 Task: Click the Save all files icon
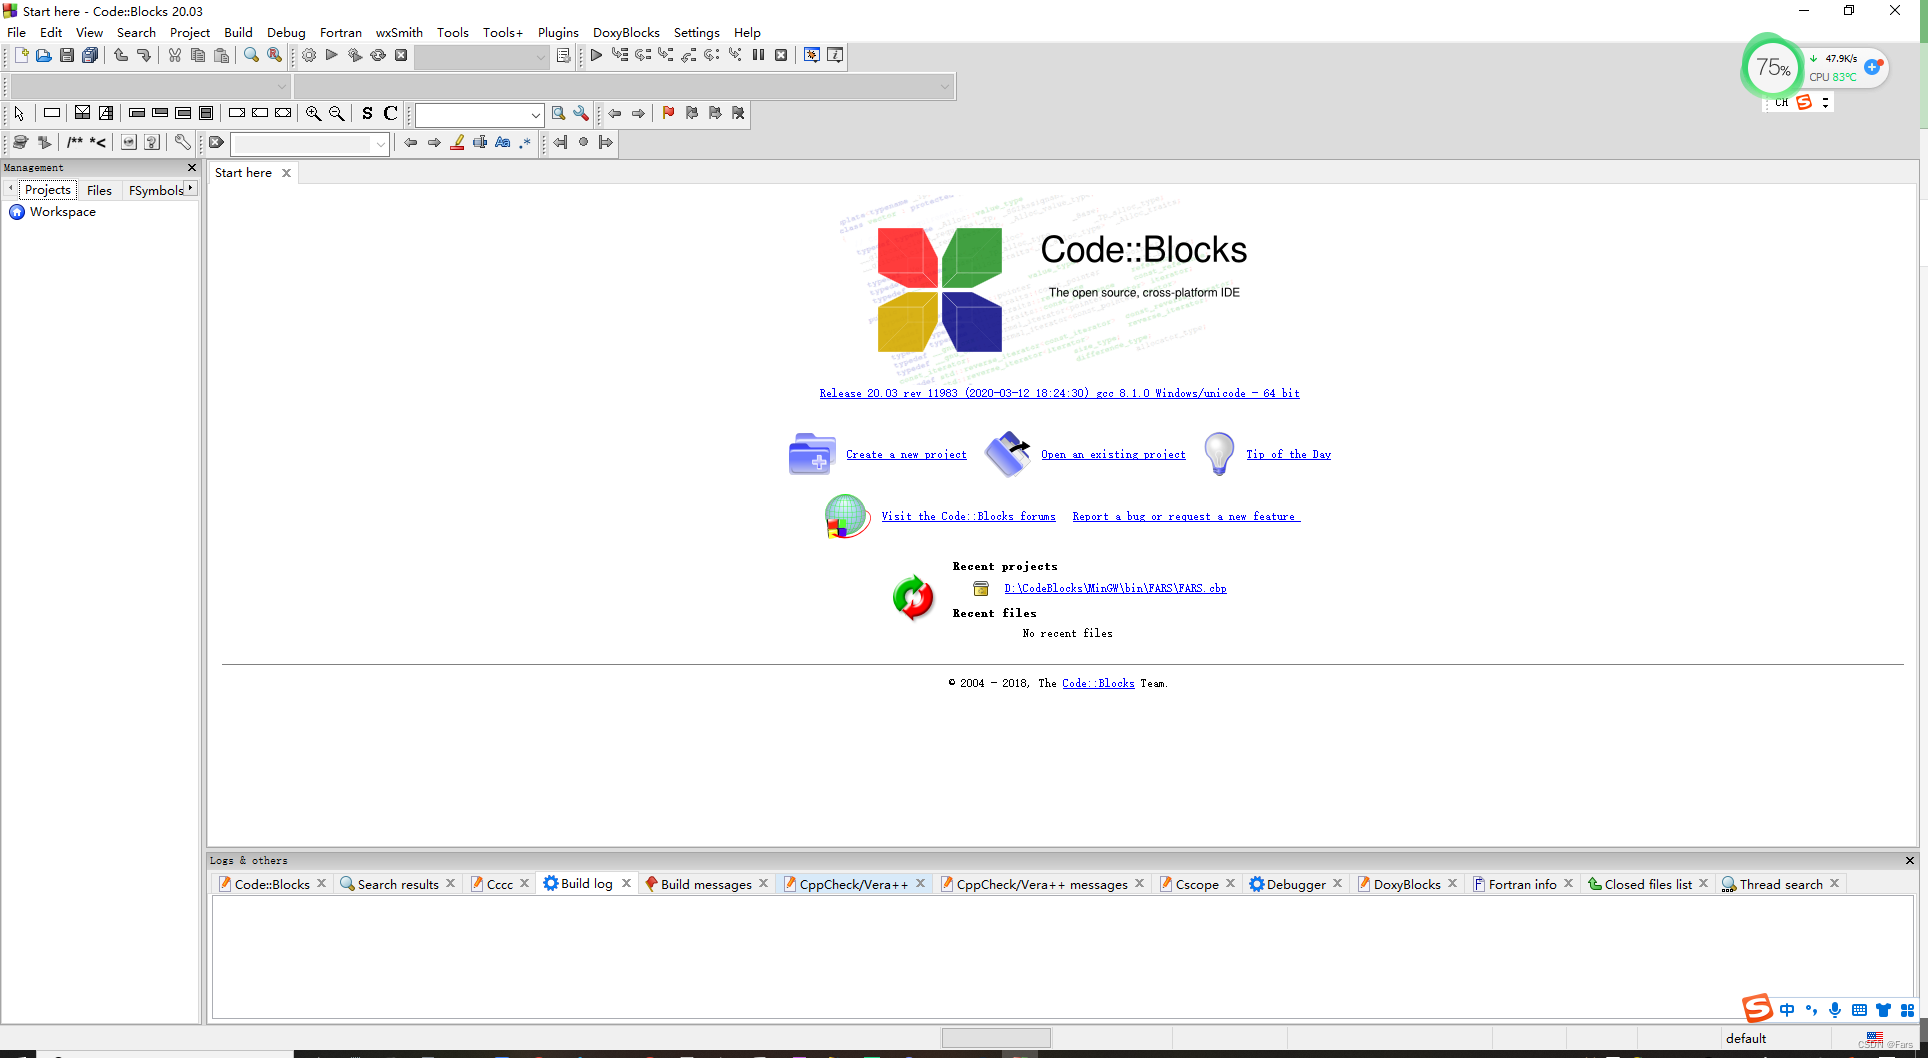point(90,56)
